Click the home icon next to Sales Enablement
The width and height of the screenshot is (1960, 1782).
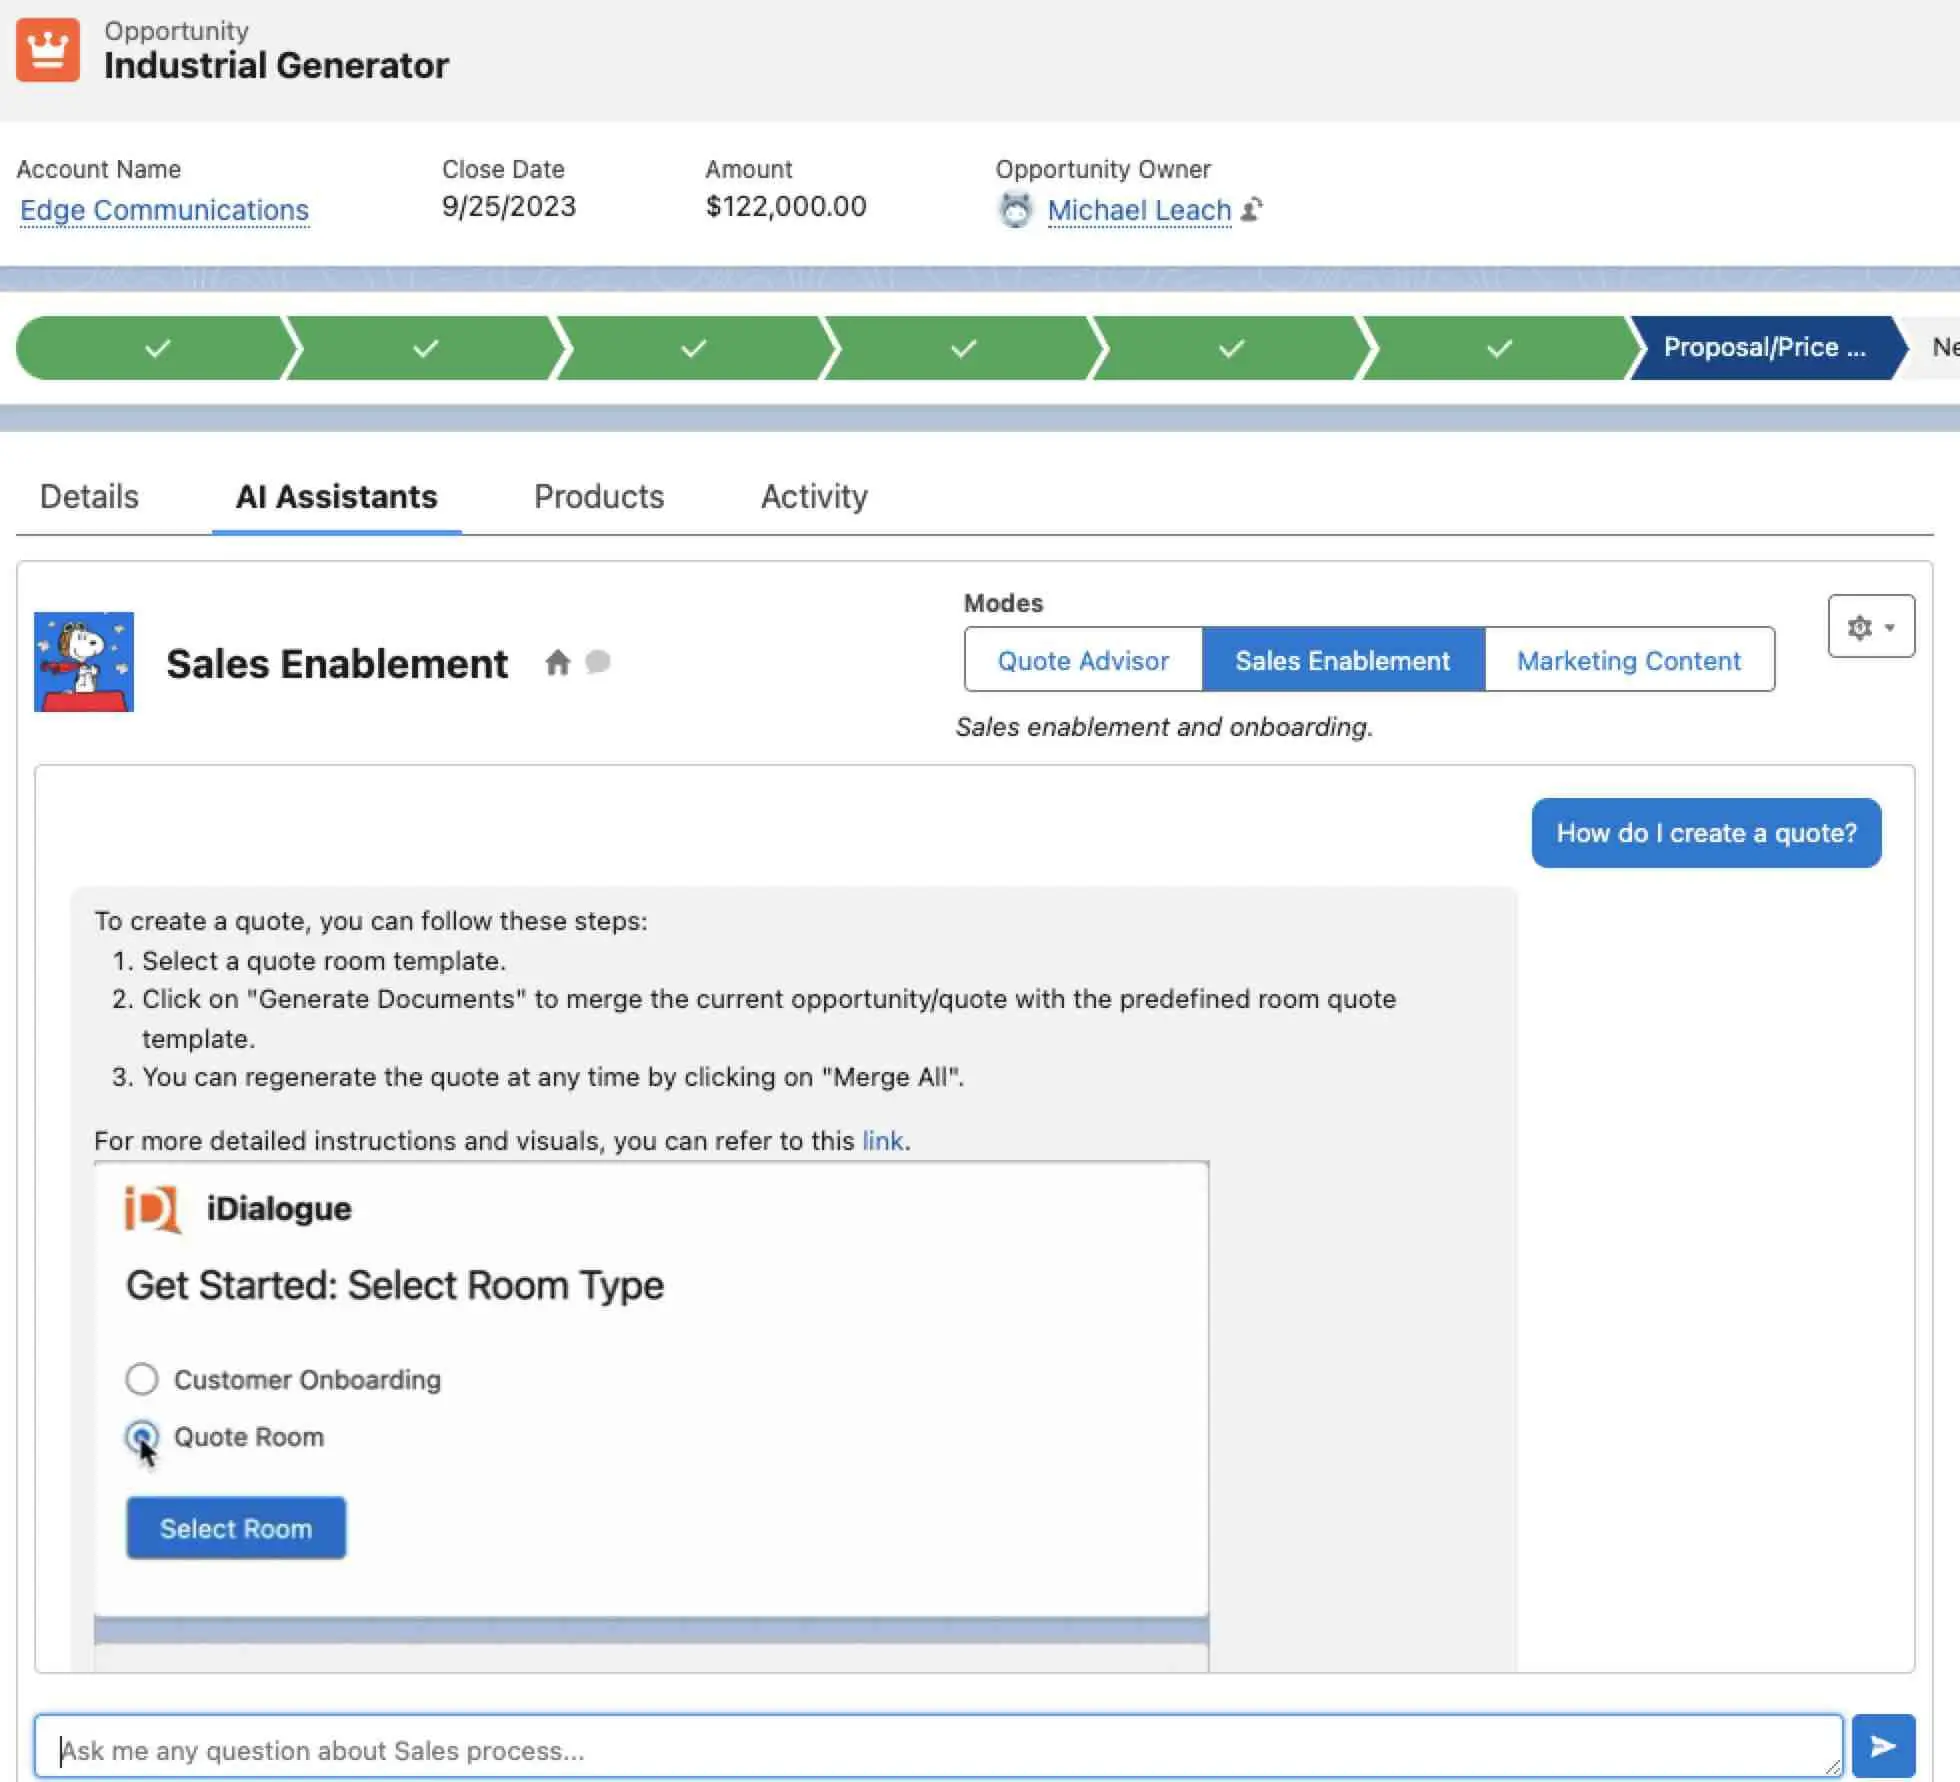click(x=558, y=662)
